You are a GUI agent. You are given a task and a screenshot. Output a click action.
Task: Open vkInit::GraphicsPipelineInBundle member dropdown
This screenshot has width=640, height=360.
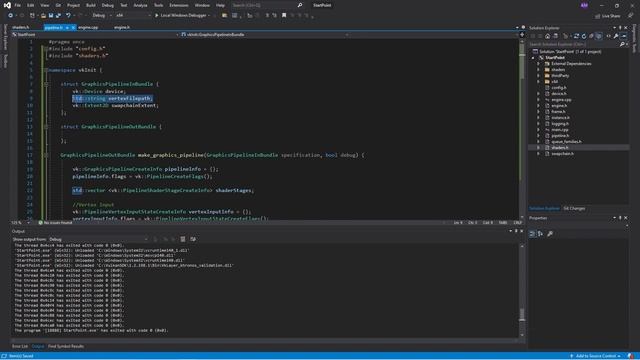pyautogui.click(x=265, y=35)
